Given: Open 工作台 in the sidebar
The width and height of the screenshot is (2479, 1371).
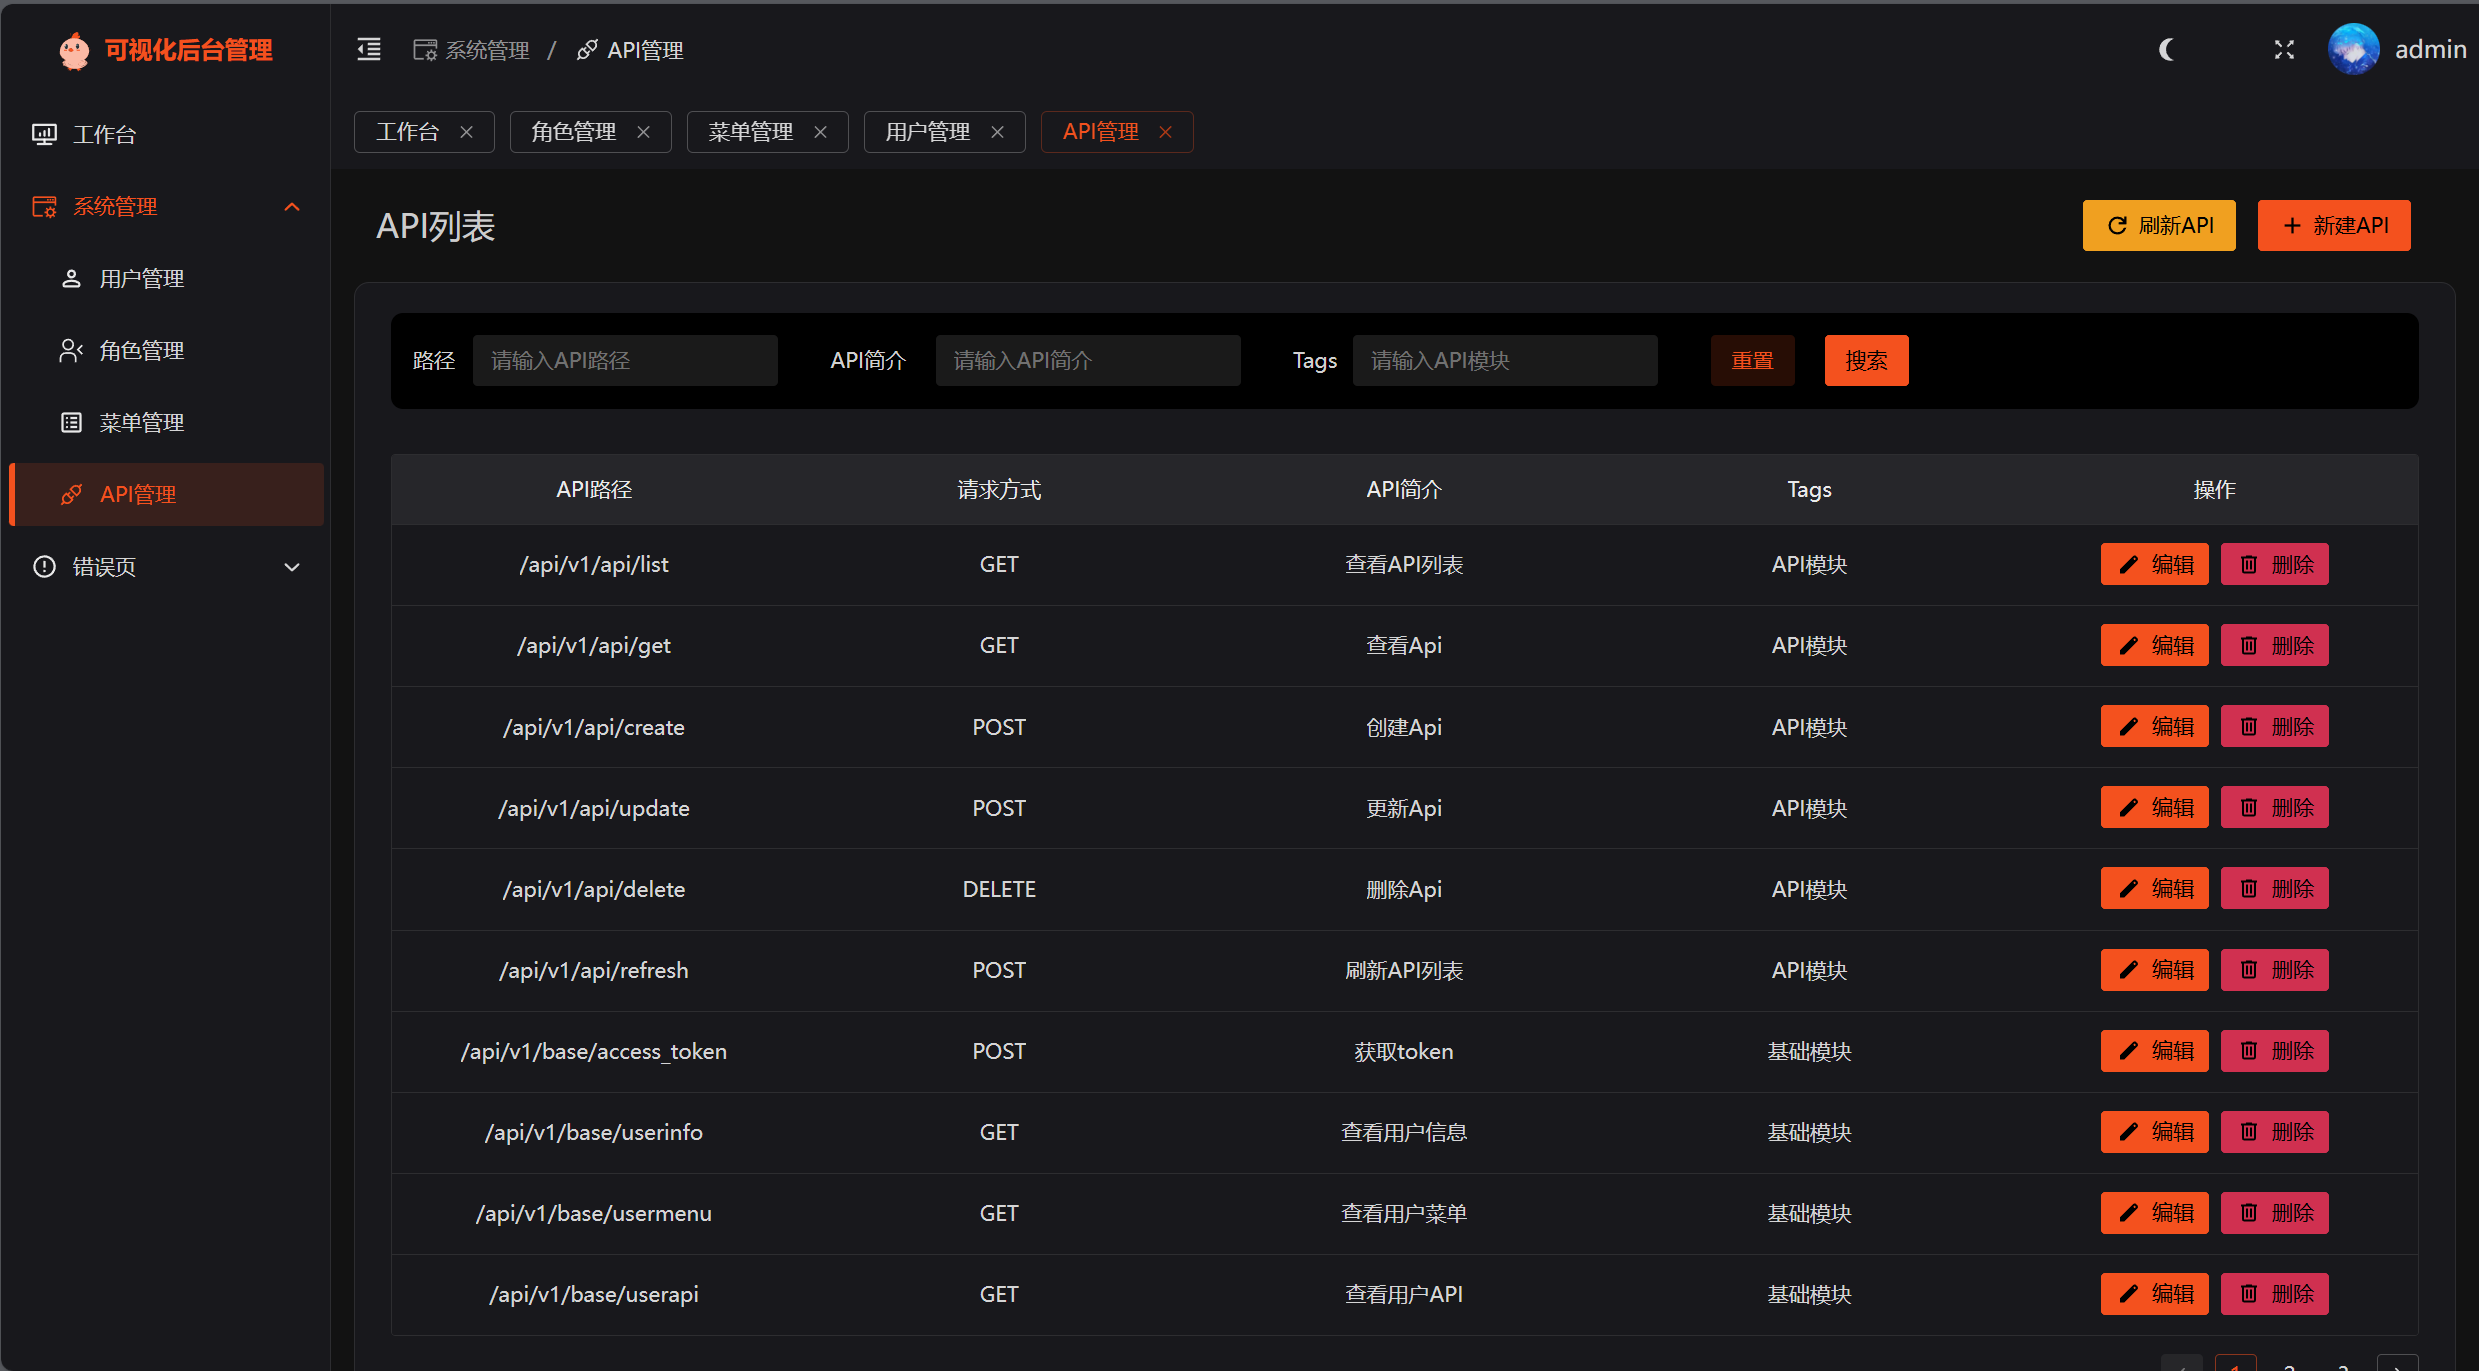Looking at the screenshot, I should [x=165, y=135].
